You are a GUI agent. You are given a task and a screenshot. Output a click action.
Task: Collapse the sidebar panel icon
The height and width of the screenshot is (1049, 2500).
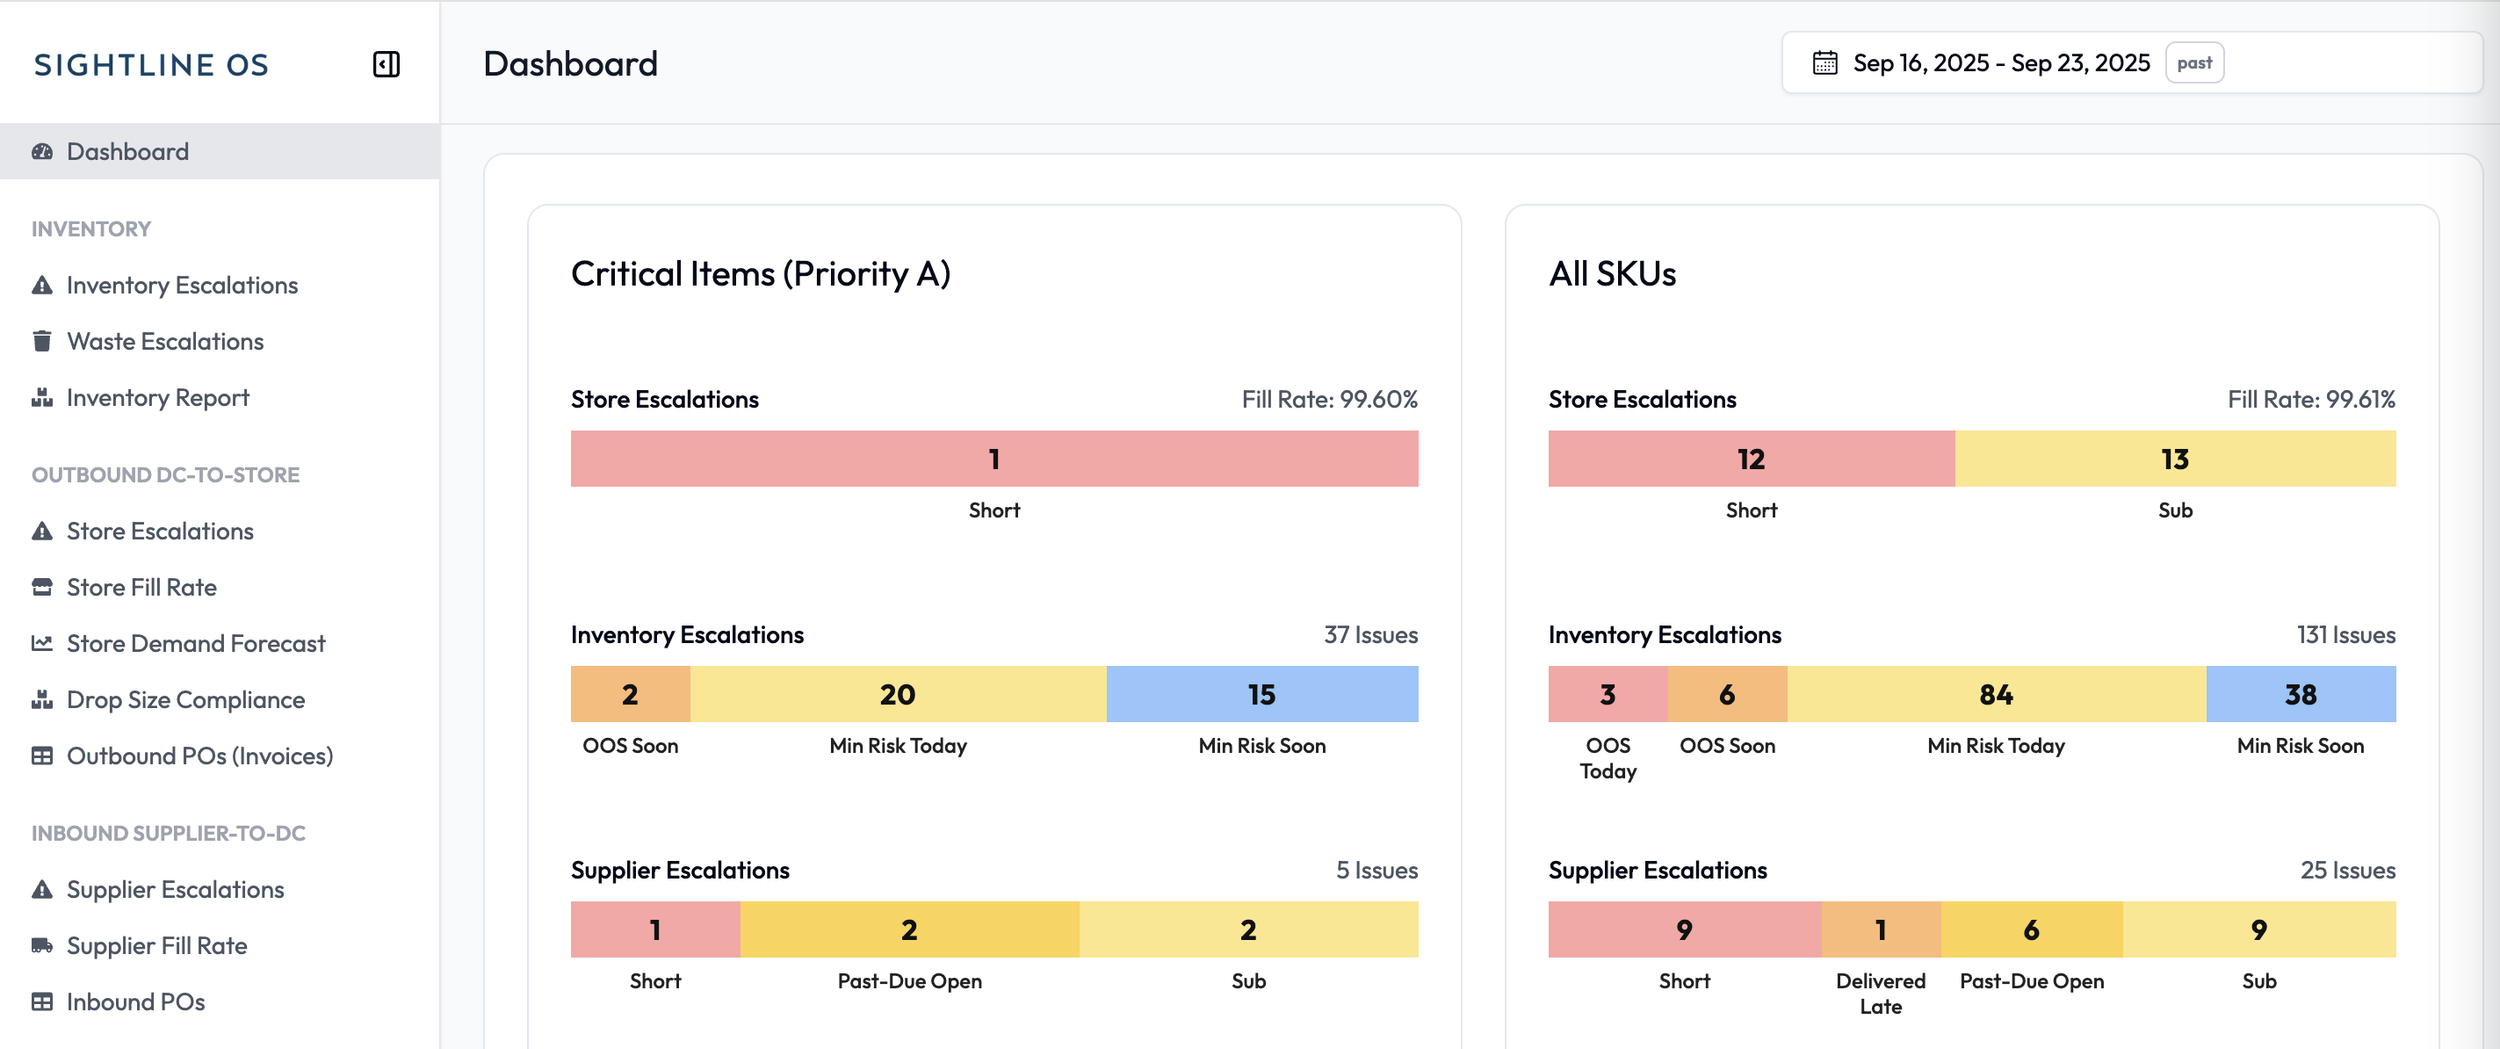[386, 64]
